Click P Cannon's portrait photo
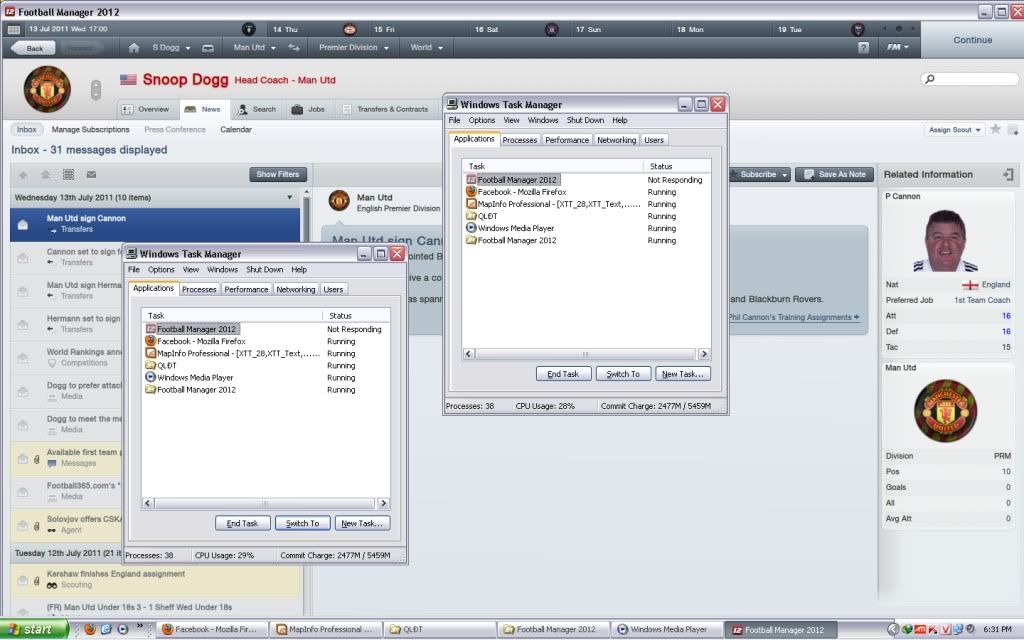This screenshot has width=1024, height=640. 946,240
